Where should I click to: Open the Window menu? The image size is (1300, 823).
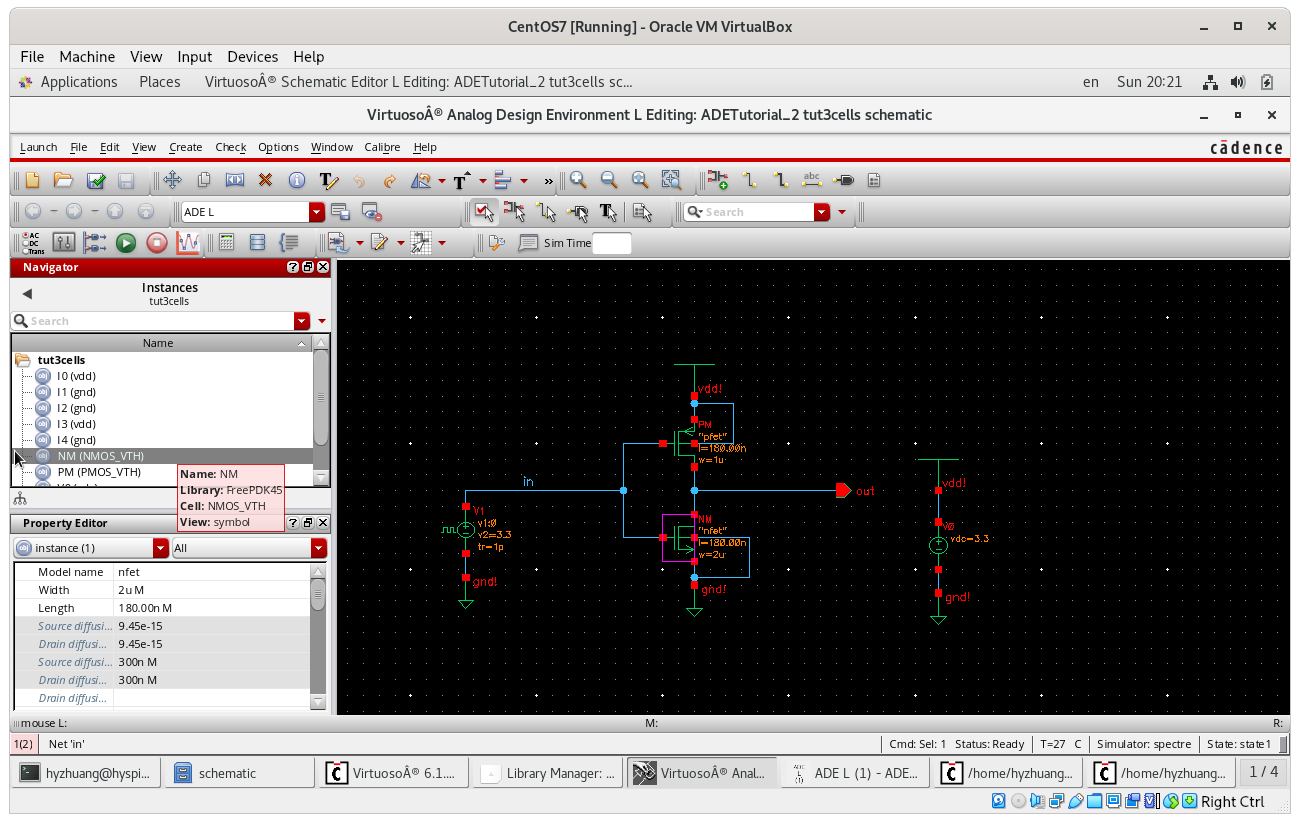331,147
